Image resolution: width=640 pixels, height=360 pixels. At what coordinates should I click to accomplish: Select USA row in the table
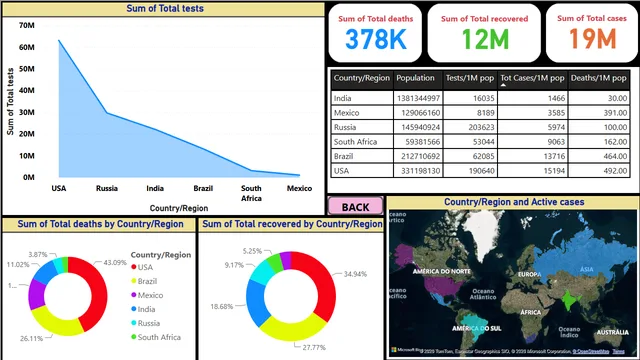[480, 171]
